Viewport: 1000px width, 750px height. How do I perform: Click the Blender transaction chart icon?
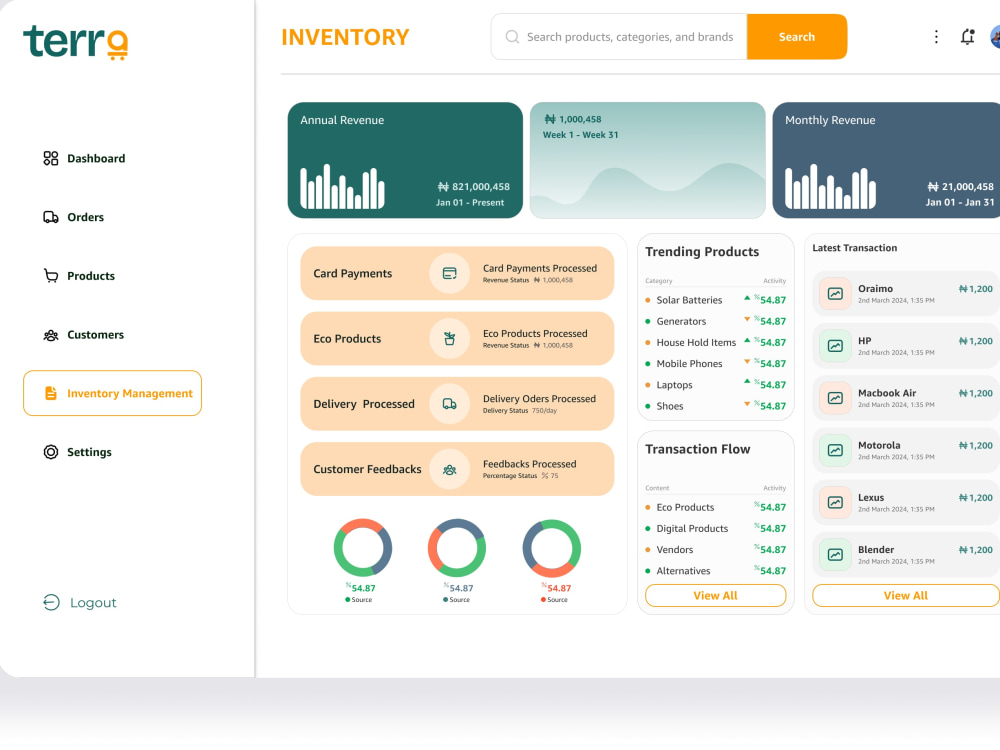point(835,555)
